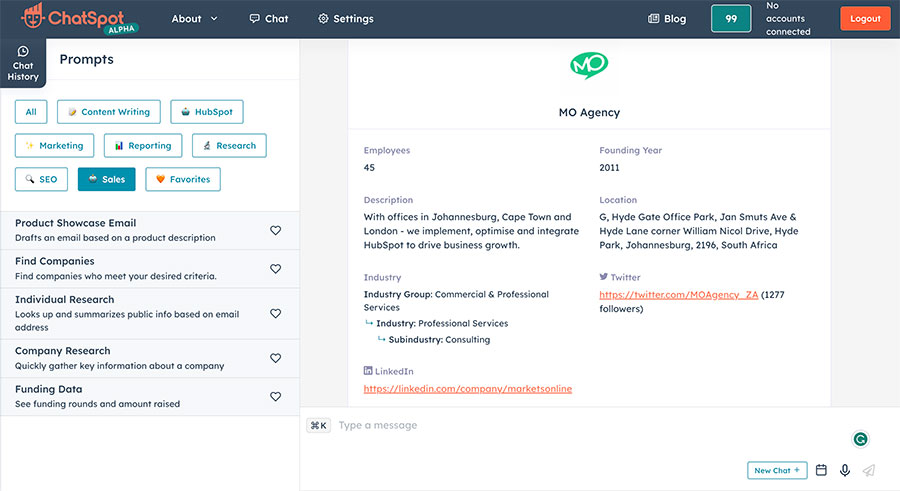This screenshot has height=491, width=900.
Task: Click the Twitter bird icon
Action: pos(603,277)
